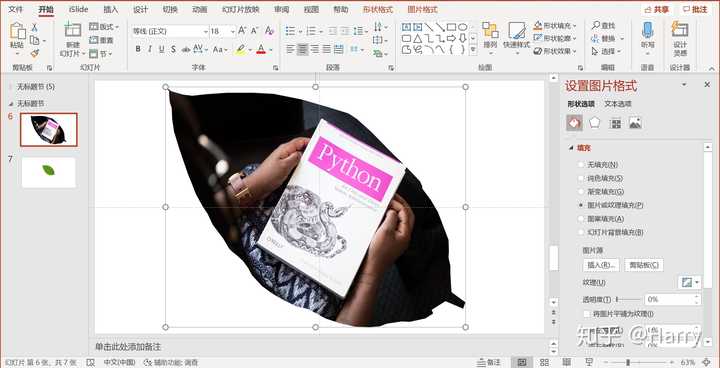Switch to the Insert (插入) tab
The image size is (720, 368).
[x=111, y=9]
